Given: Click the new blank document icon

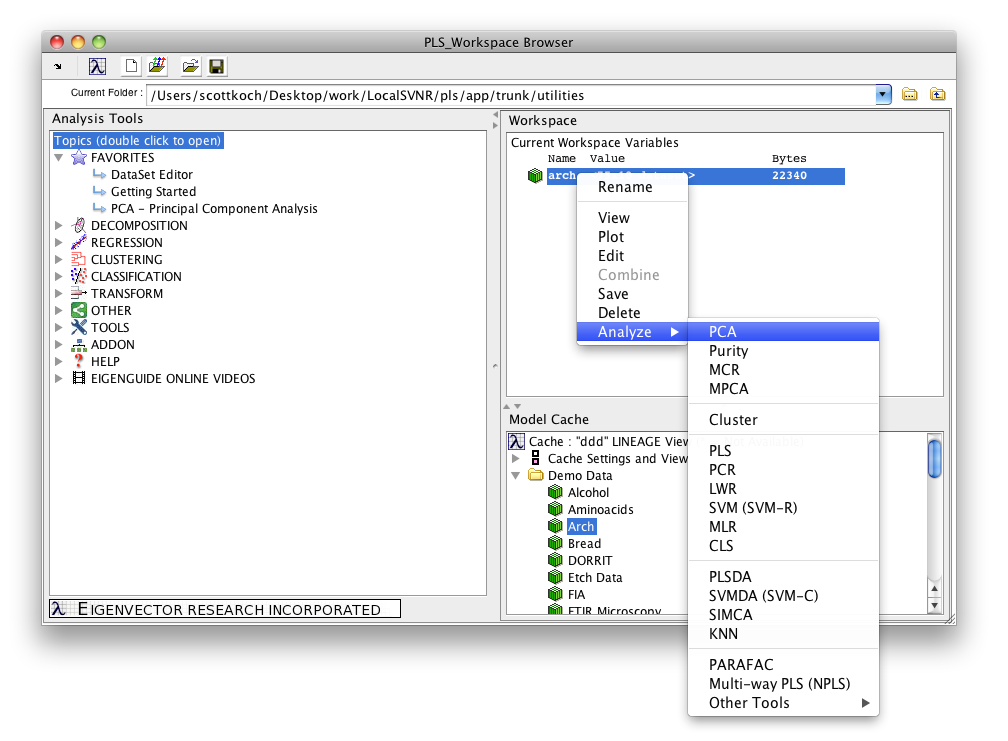Looking at the screenshot, I should click(x=130, y=67).
